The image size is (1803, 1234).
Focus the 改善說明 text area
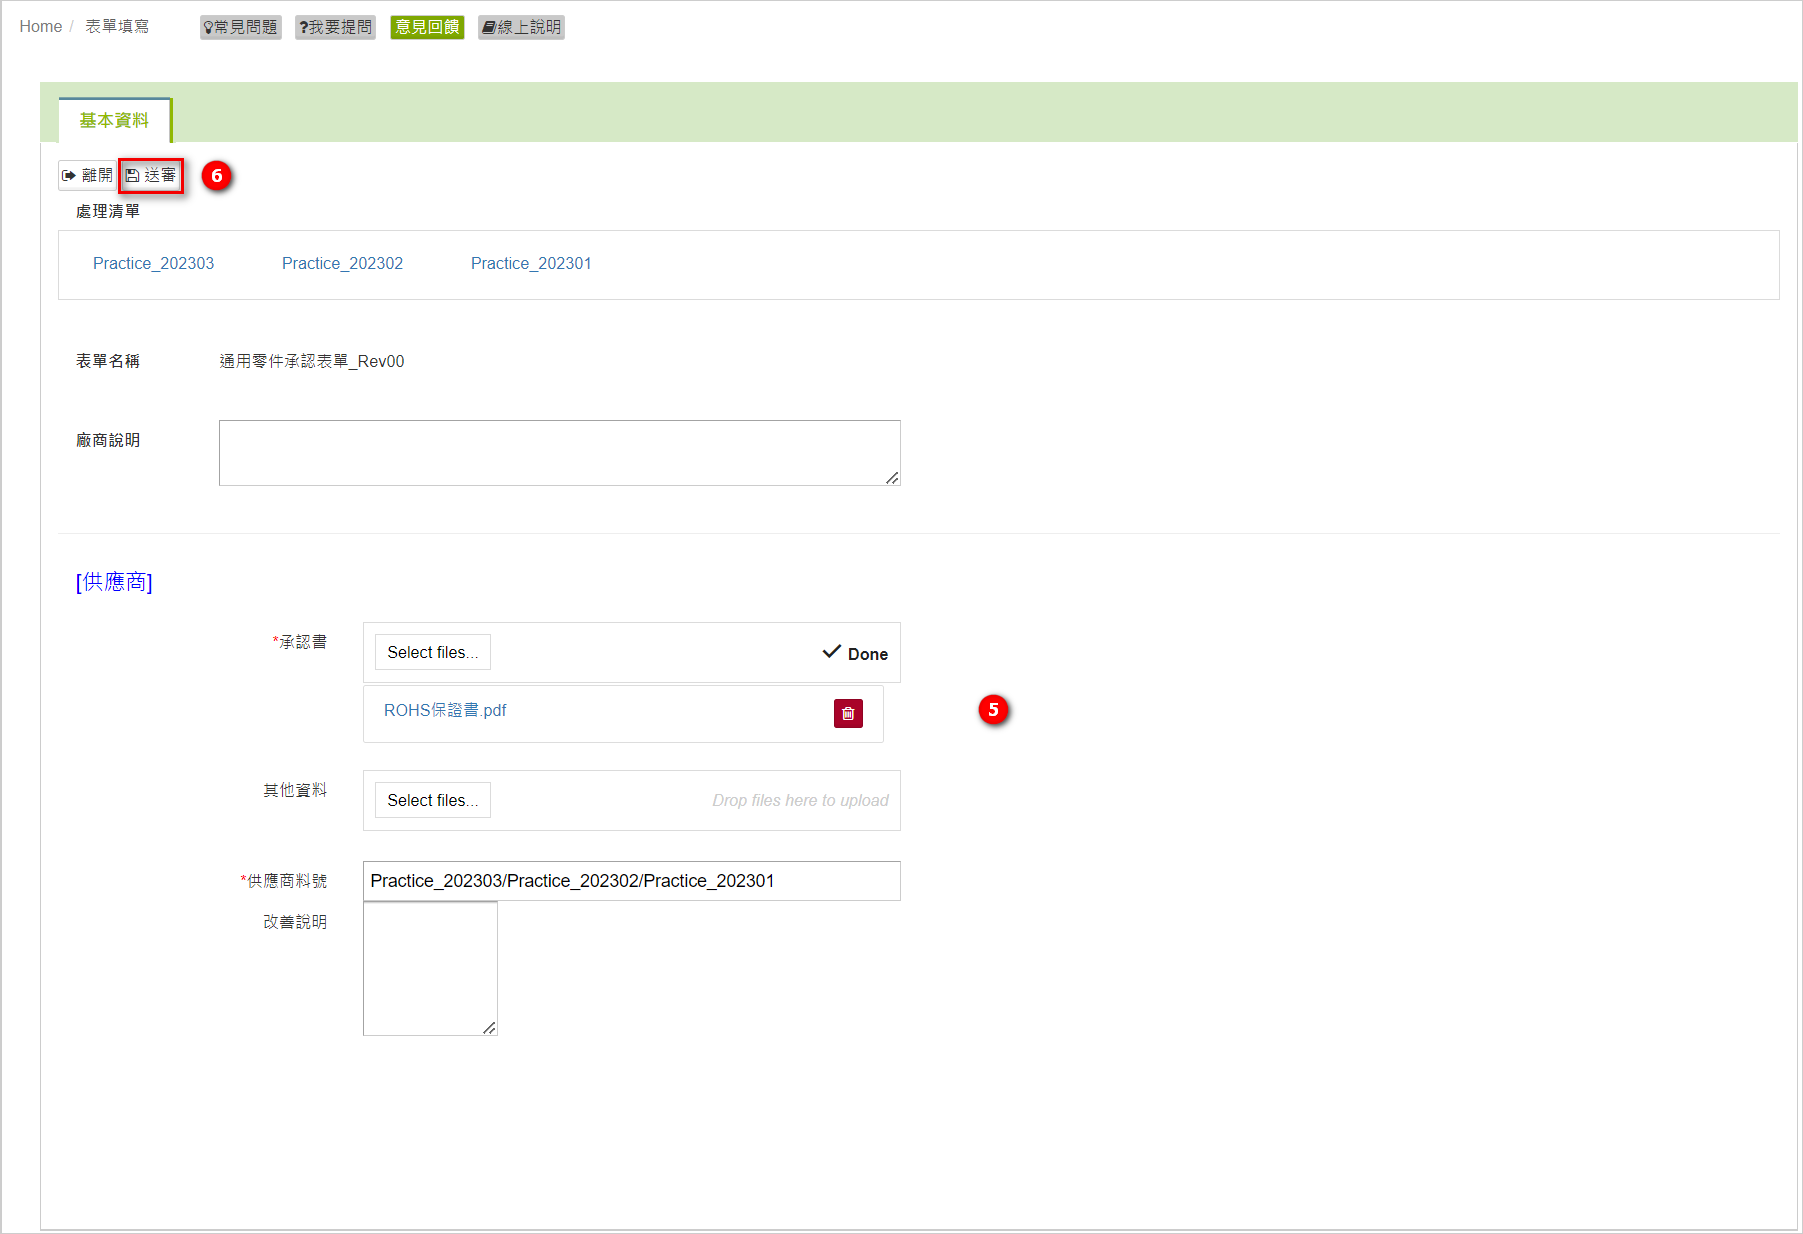point(430,969)
